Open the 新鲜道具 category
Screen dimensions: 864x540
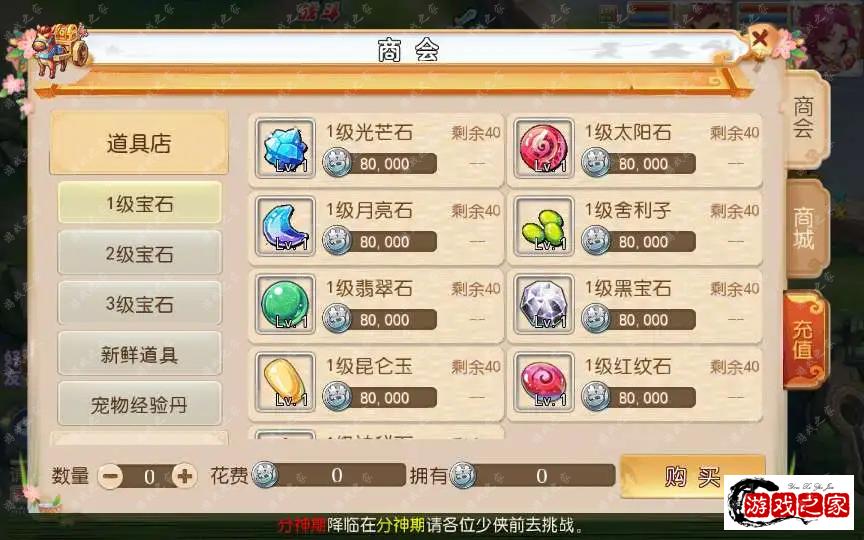coord(139,354)
